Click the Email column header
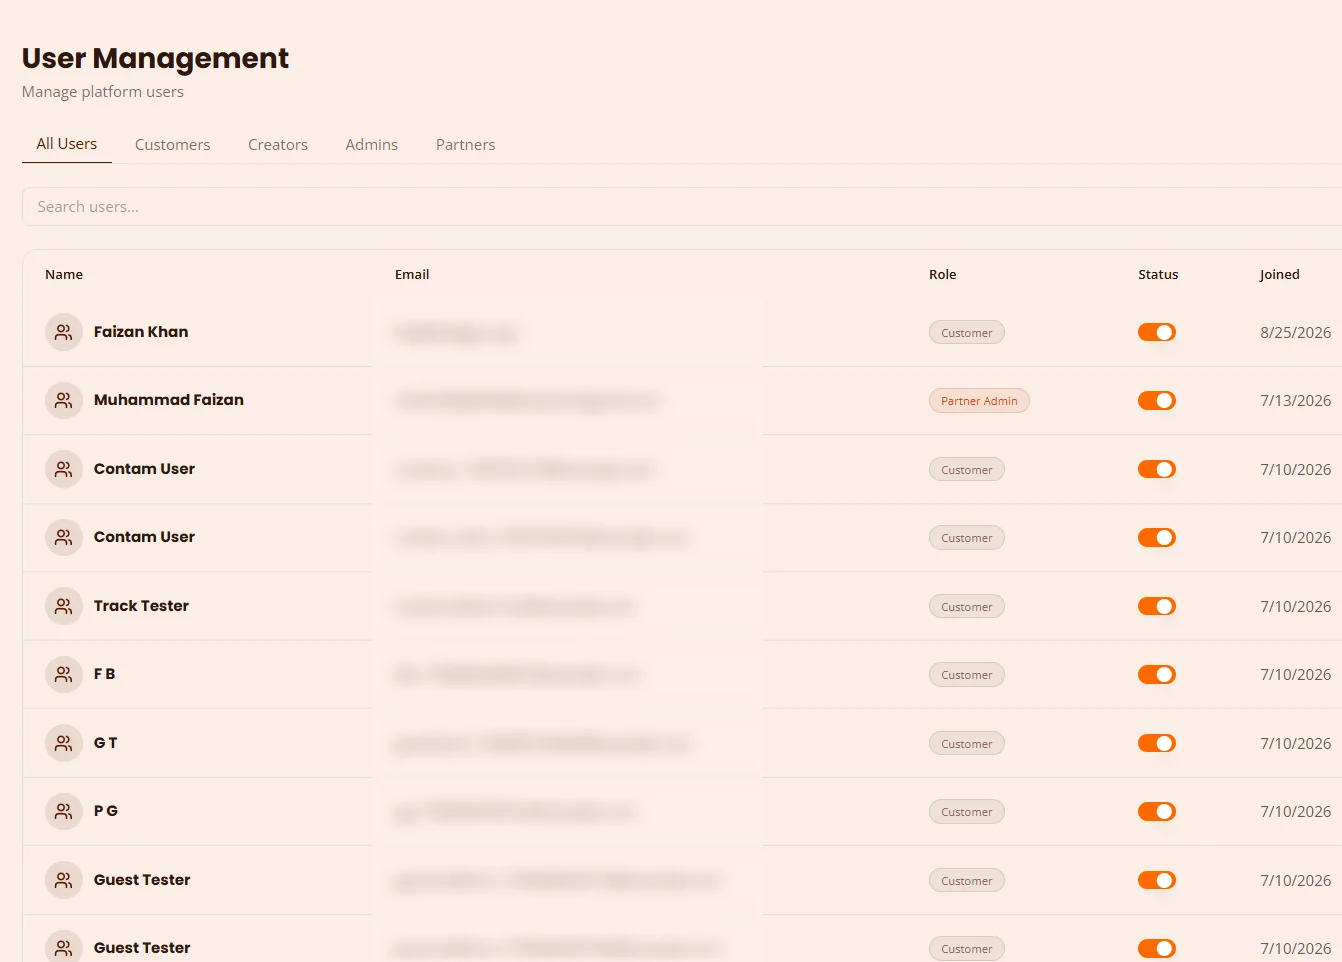 412,275
